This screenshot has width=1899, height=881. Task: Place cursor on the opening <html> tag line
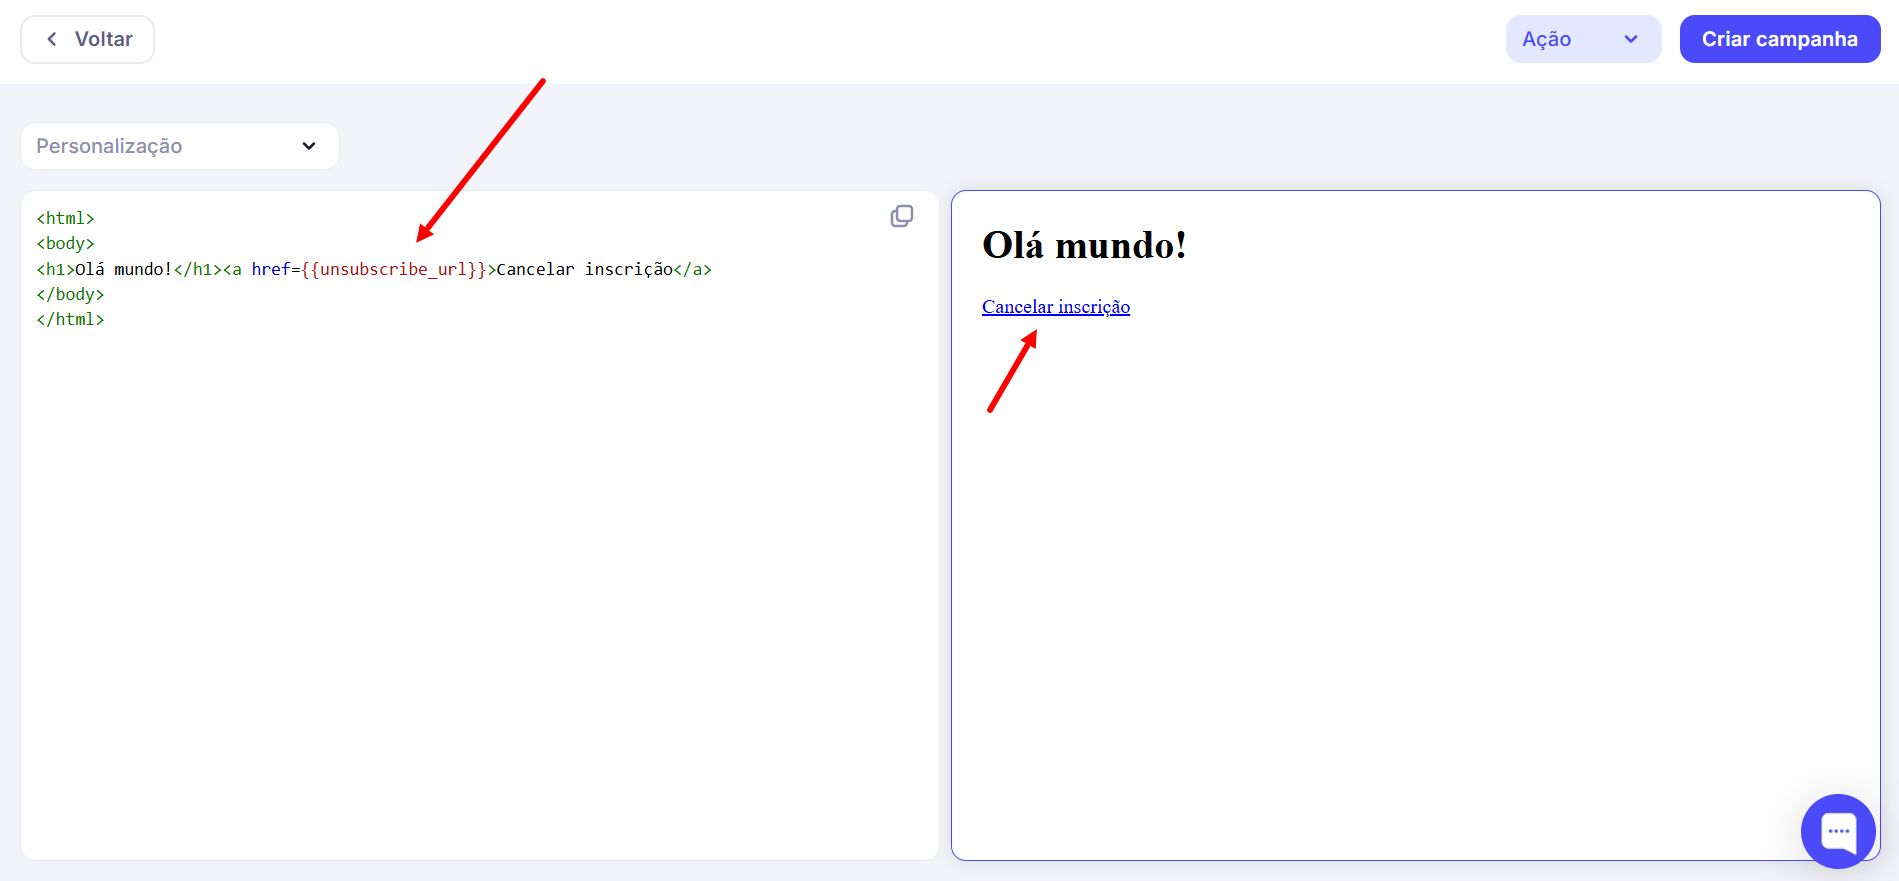pos(65,218)
